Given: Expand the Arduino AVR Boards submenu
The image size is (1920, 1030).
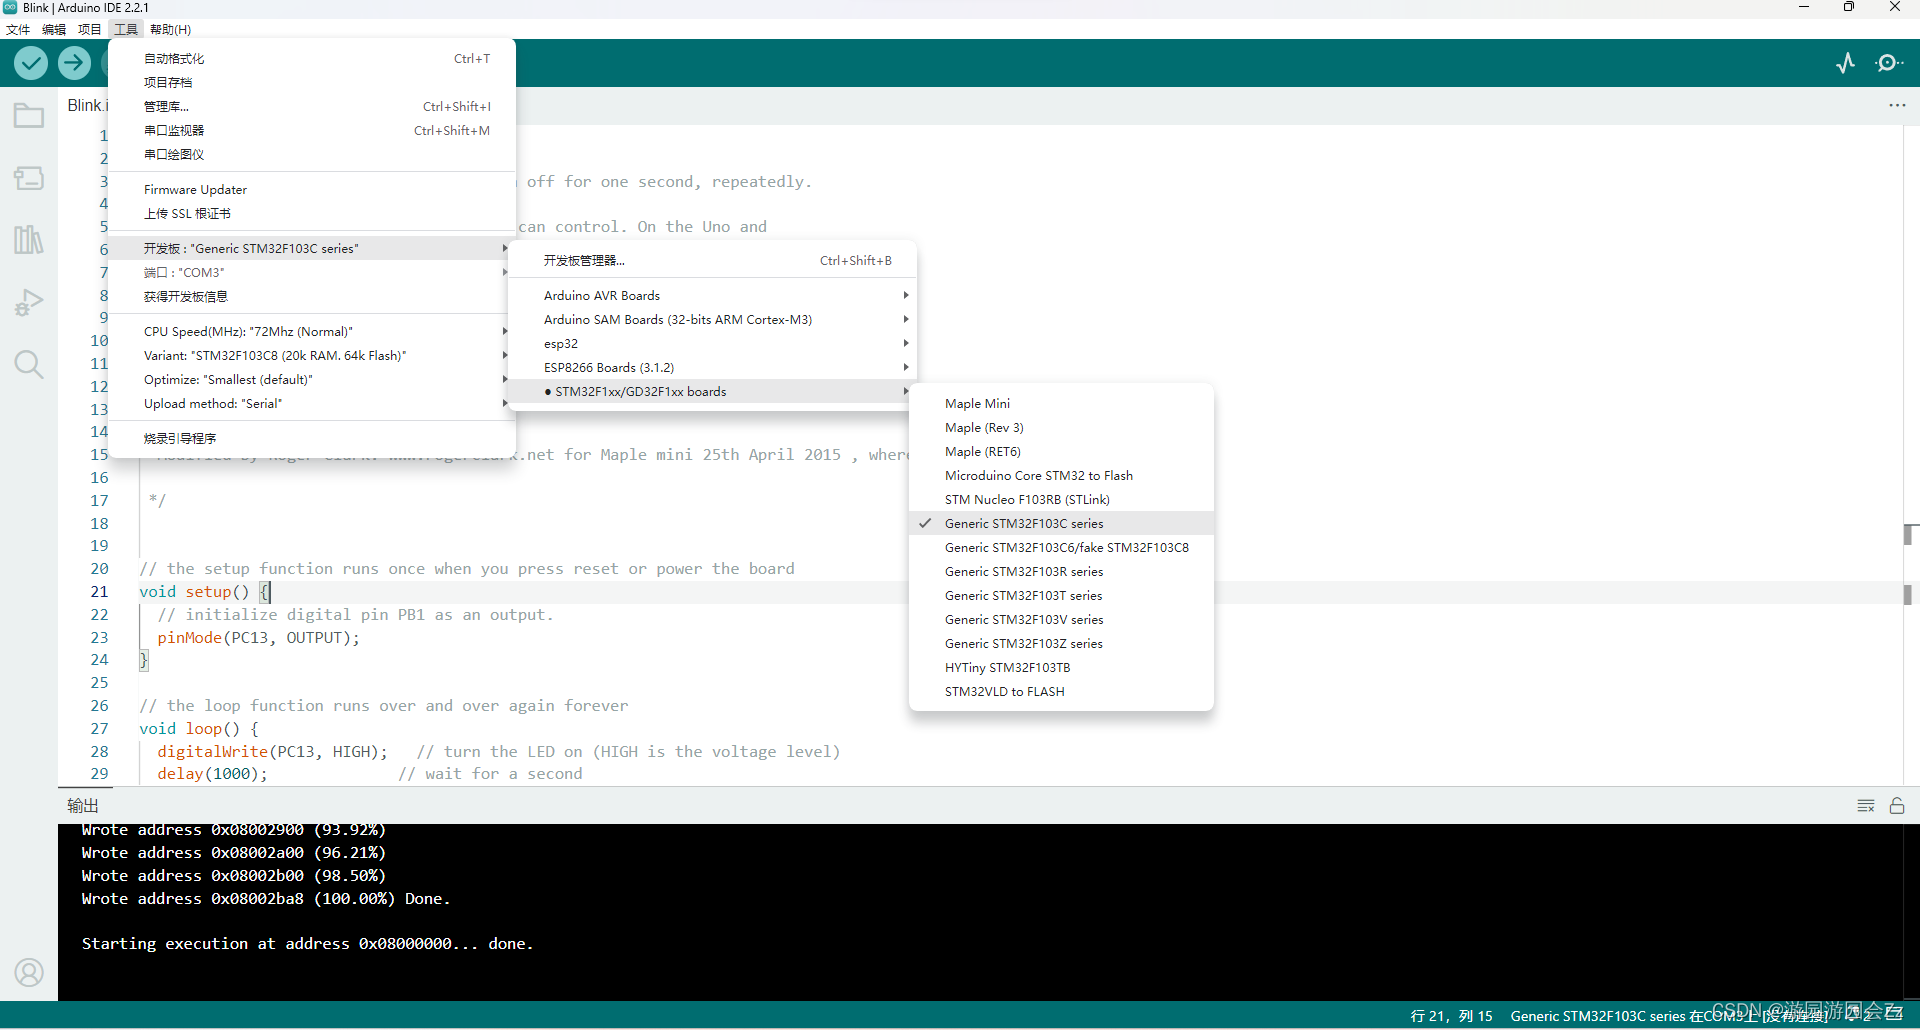Looking at the screenshot, I should 711,295.
